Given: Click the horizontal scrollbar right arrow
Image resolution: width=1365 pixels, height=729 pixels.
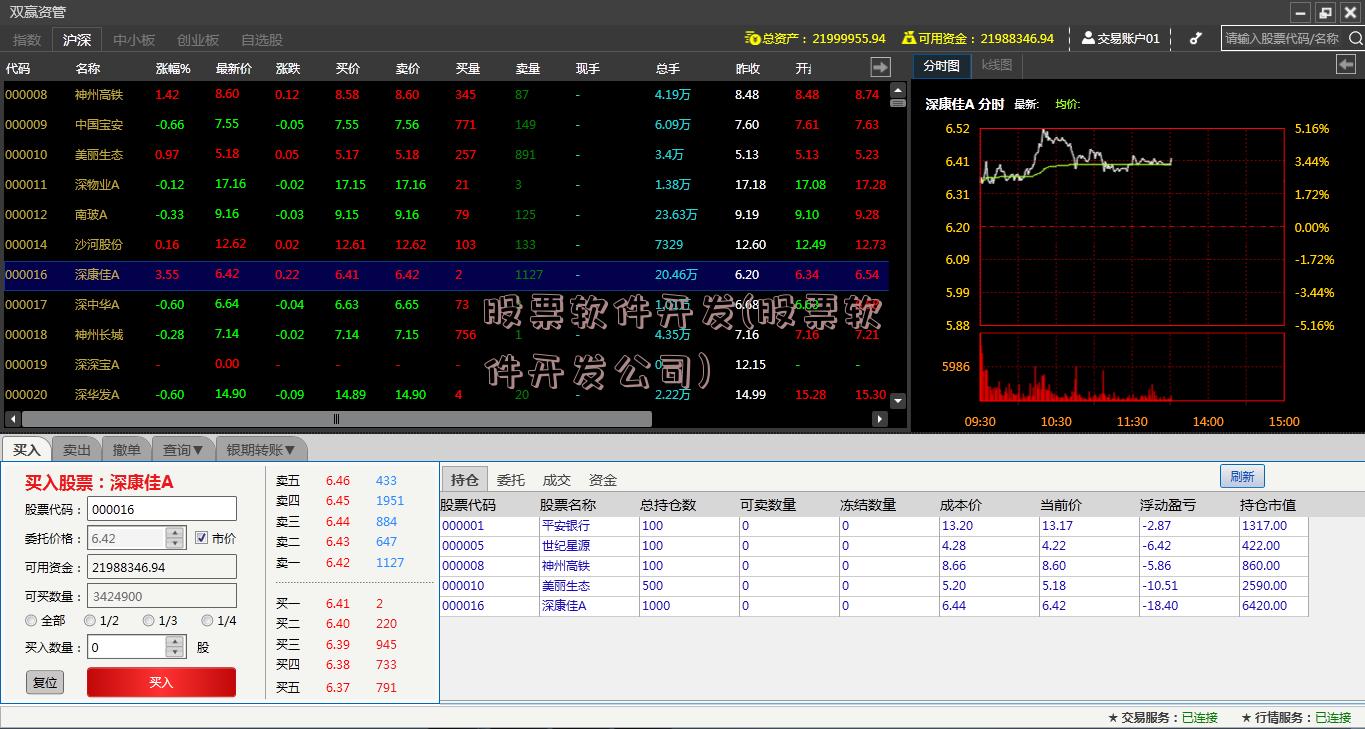Looking at the screenshot, I should (x=880, y=420).
